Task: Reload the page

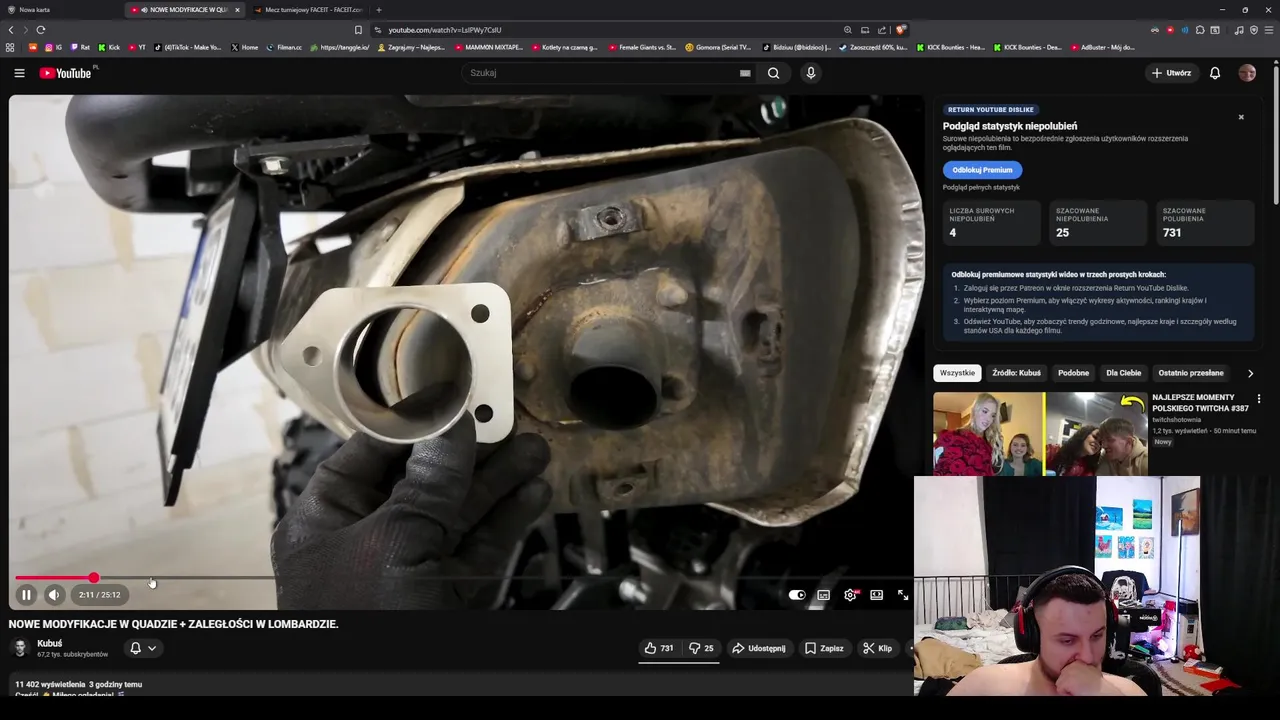Action: pos(40,30)
